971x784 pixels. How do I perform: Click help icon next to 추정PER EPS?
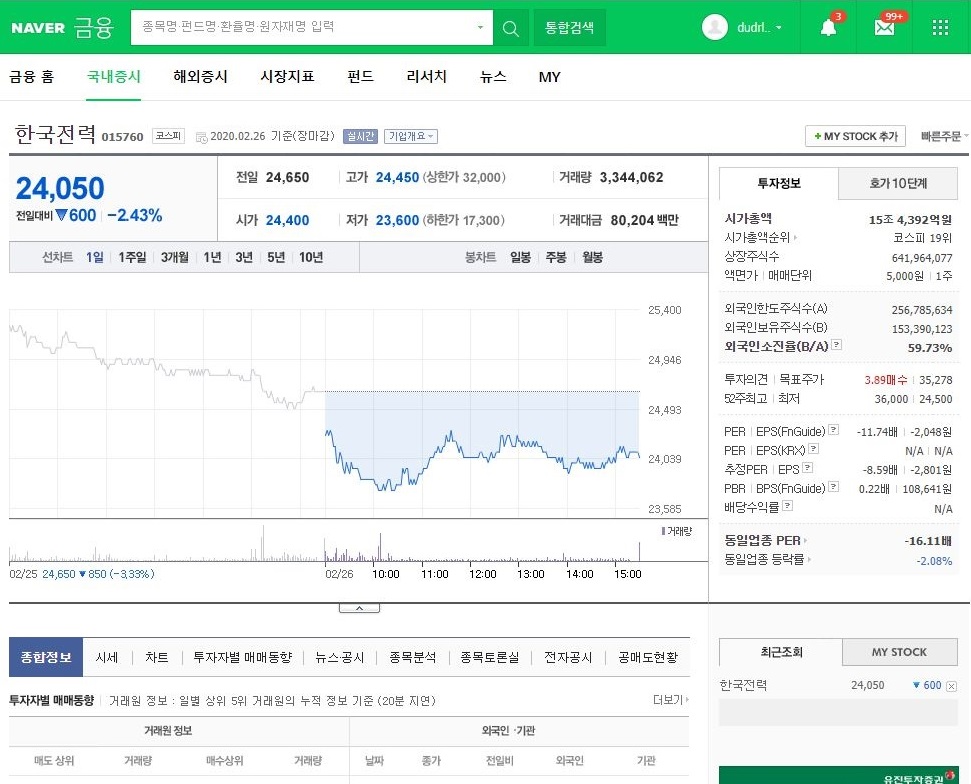coord(808,468)
